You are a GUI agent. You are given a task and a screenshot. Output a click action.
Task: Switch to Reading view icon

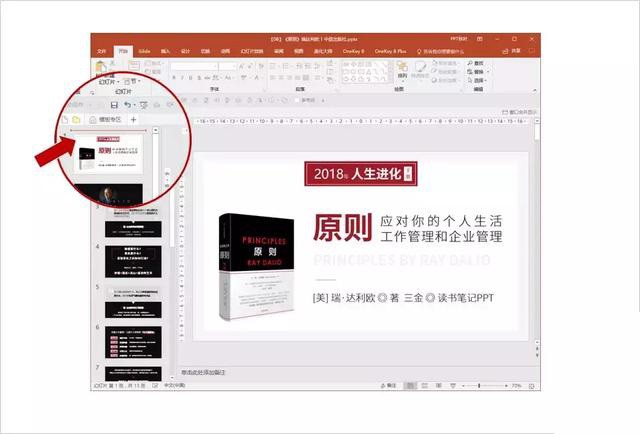coord(439,385)
